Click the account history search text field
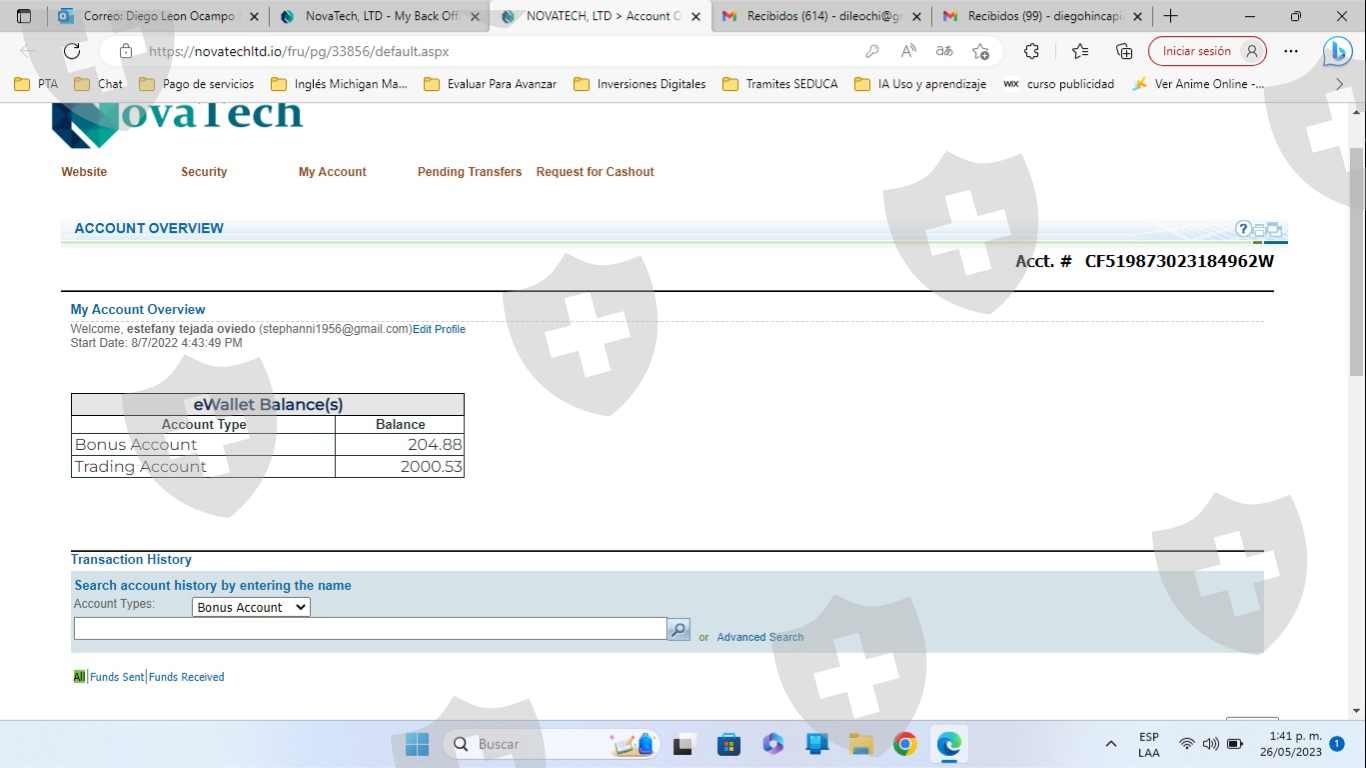1366x768 pixels. tap(370, 629)
